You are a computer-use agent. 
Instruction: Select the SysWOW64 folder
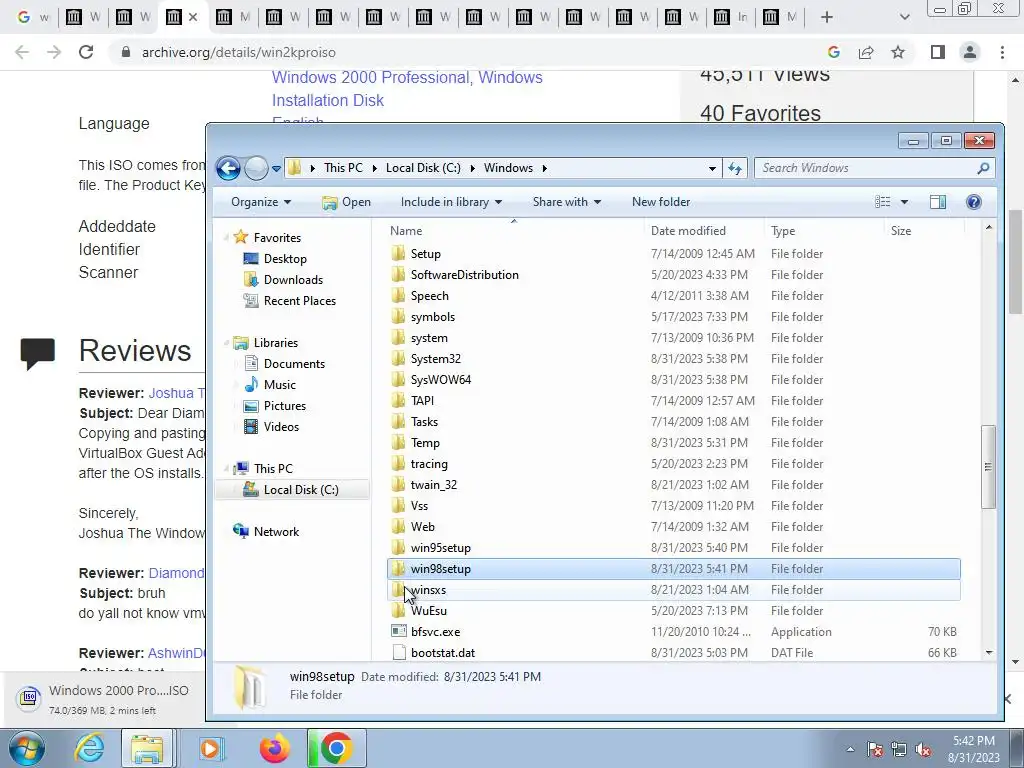441,379
